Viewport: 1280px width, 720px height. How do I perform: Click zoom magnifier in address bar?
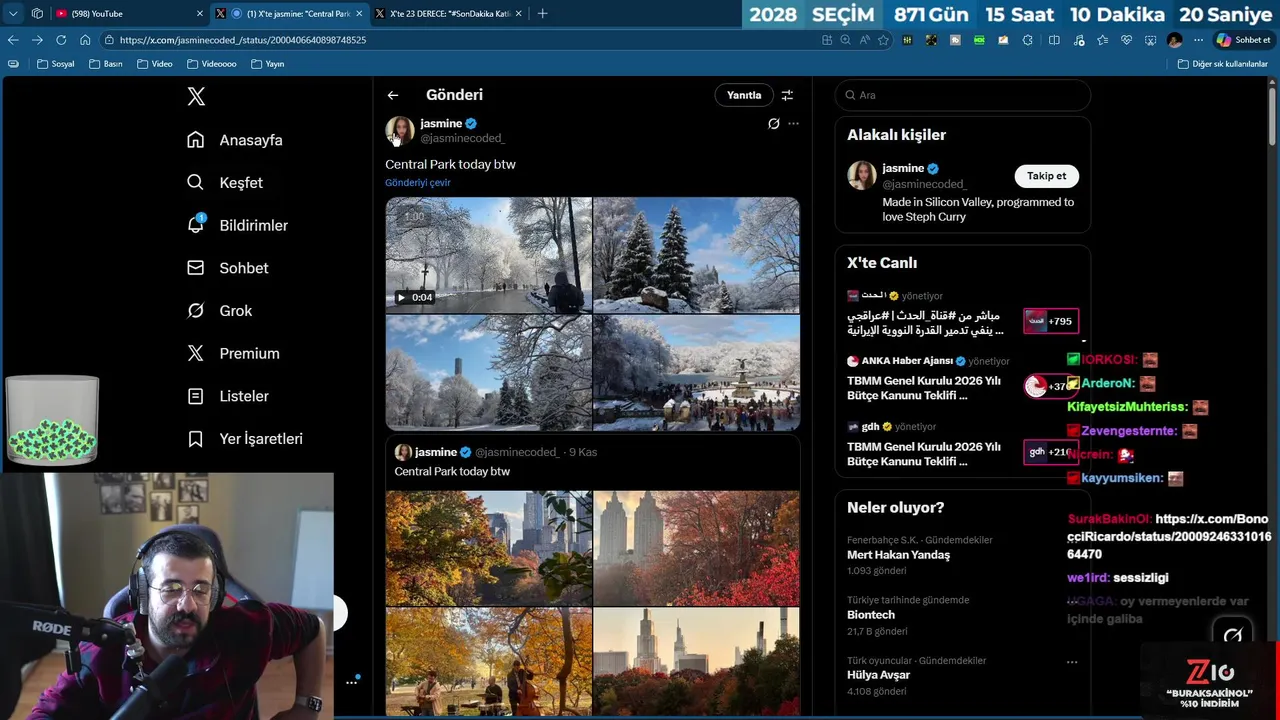pos(845,40)
